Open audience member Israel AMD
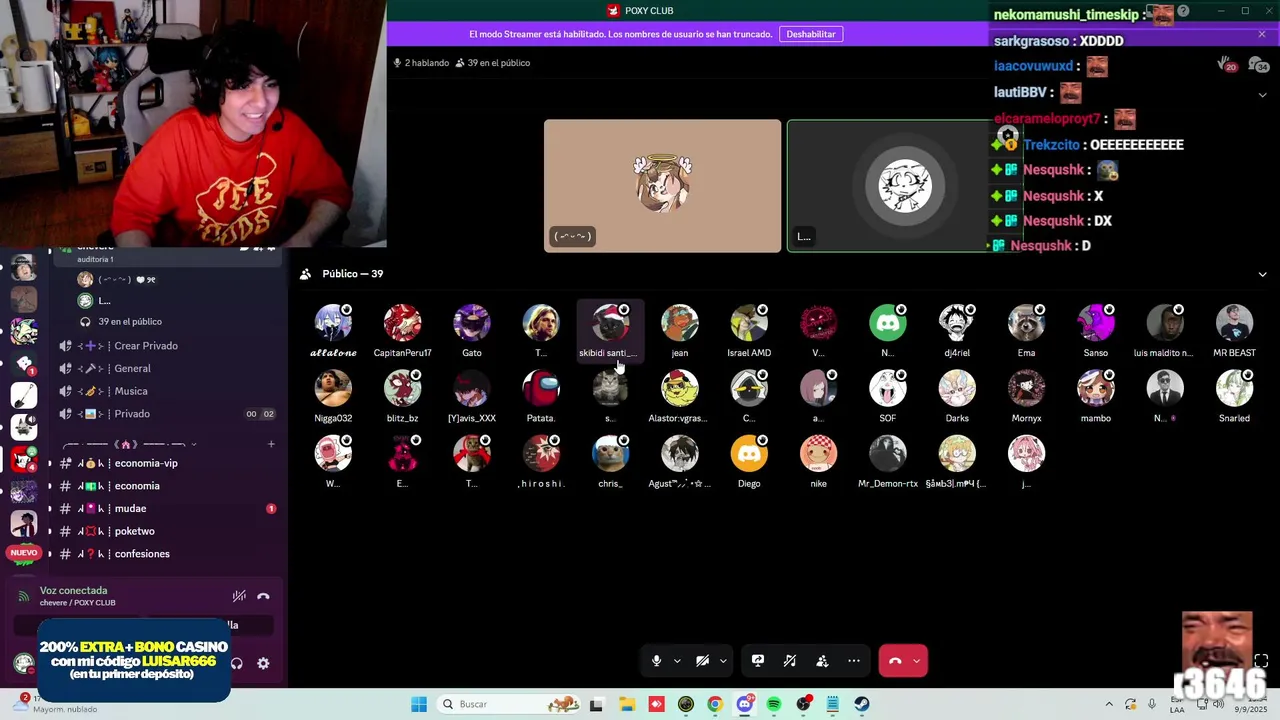 tap(749, 332)
